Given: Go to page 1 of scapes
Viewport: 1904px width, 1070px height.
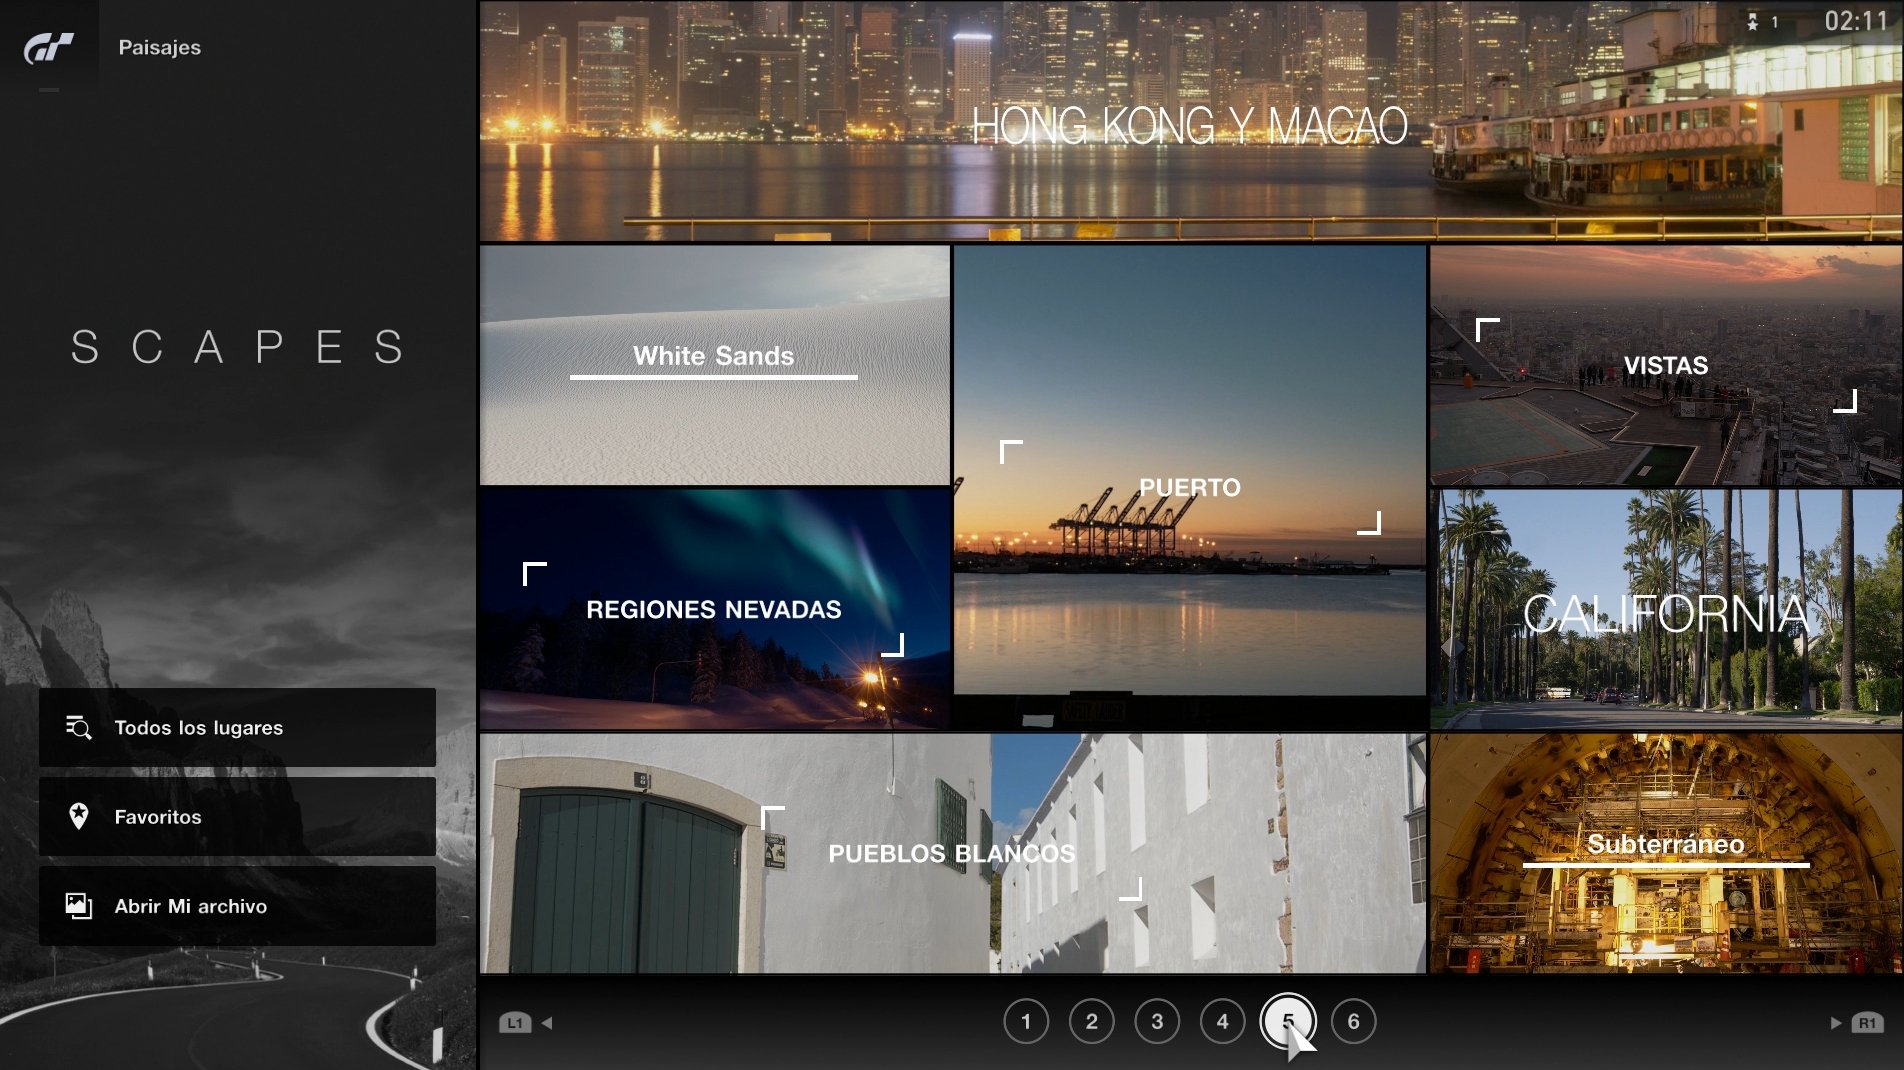Looking at the screenshot, I should pos(1025,1021).
